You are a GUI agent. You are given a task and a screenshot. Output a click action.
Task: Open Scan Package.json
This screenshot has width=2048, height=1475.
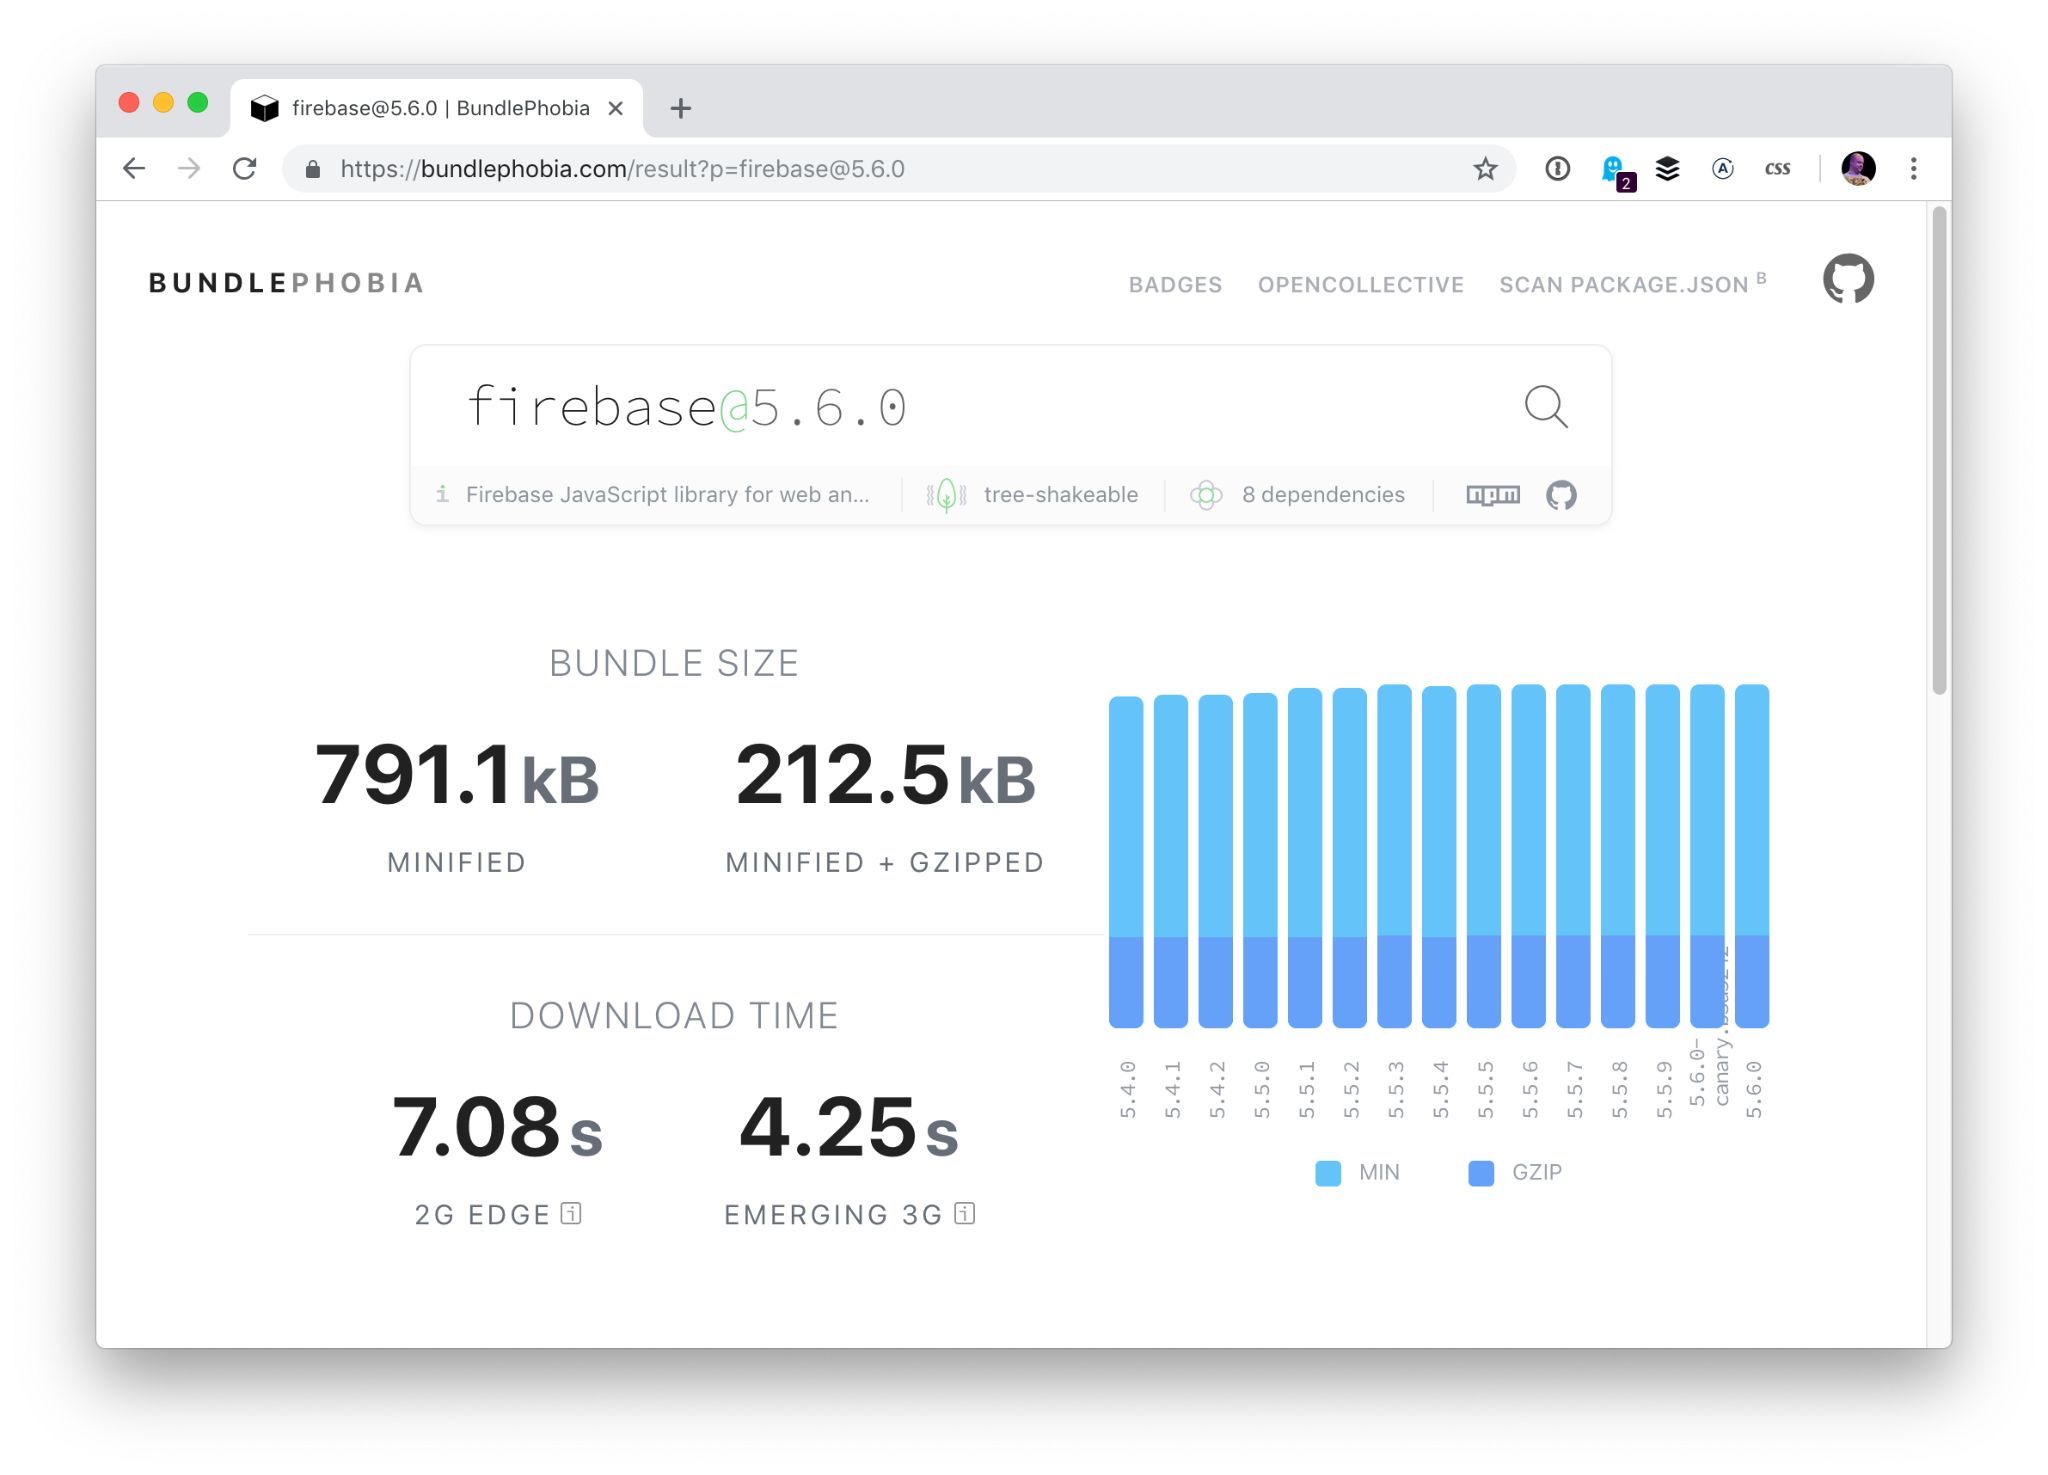click(x=1624, y=285)
